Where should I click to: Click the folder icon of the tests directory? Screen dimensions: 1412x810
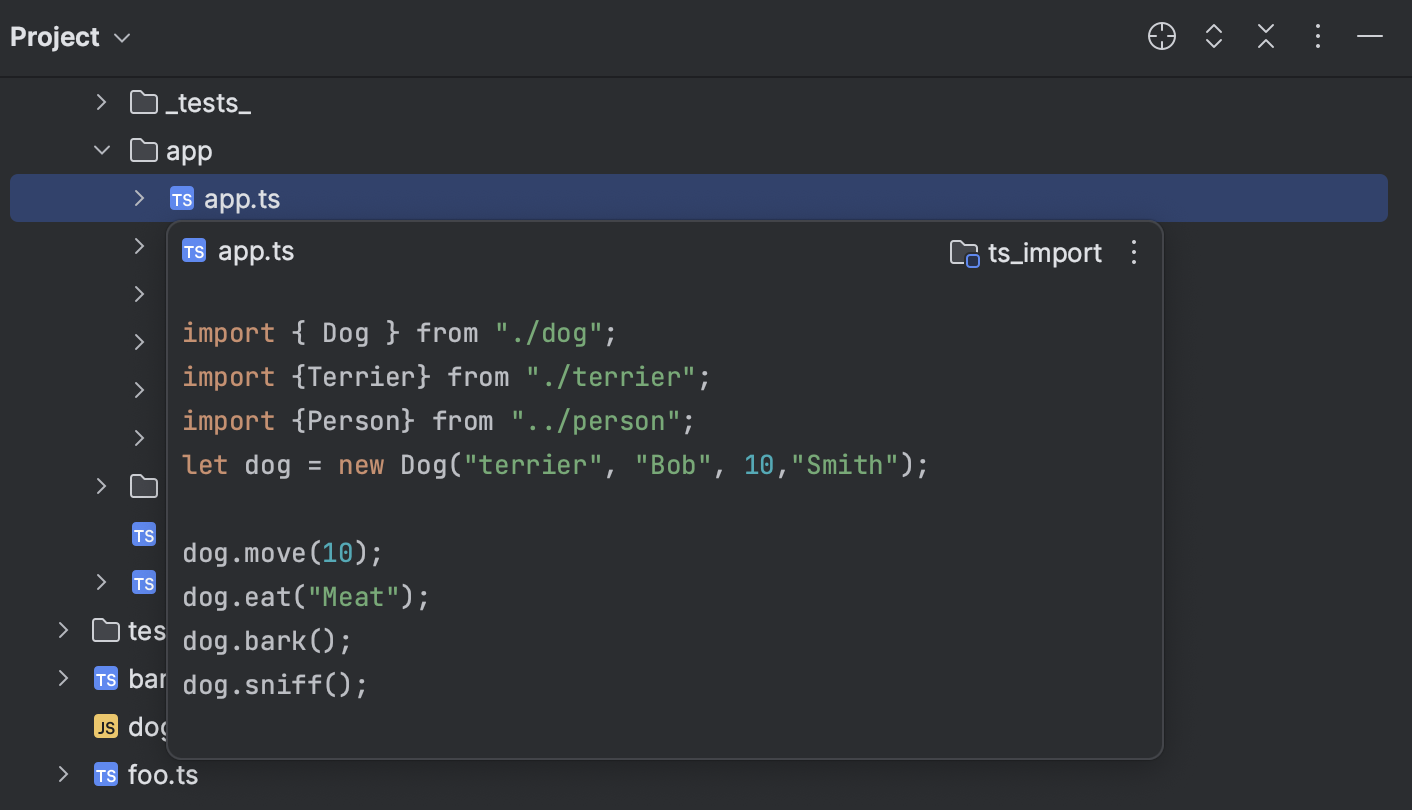[106, 630]
